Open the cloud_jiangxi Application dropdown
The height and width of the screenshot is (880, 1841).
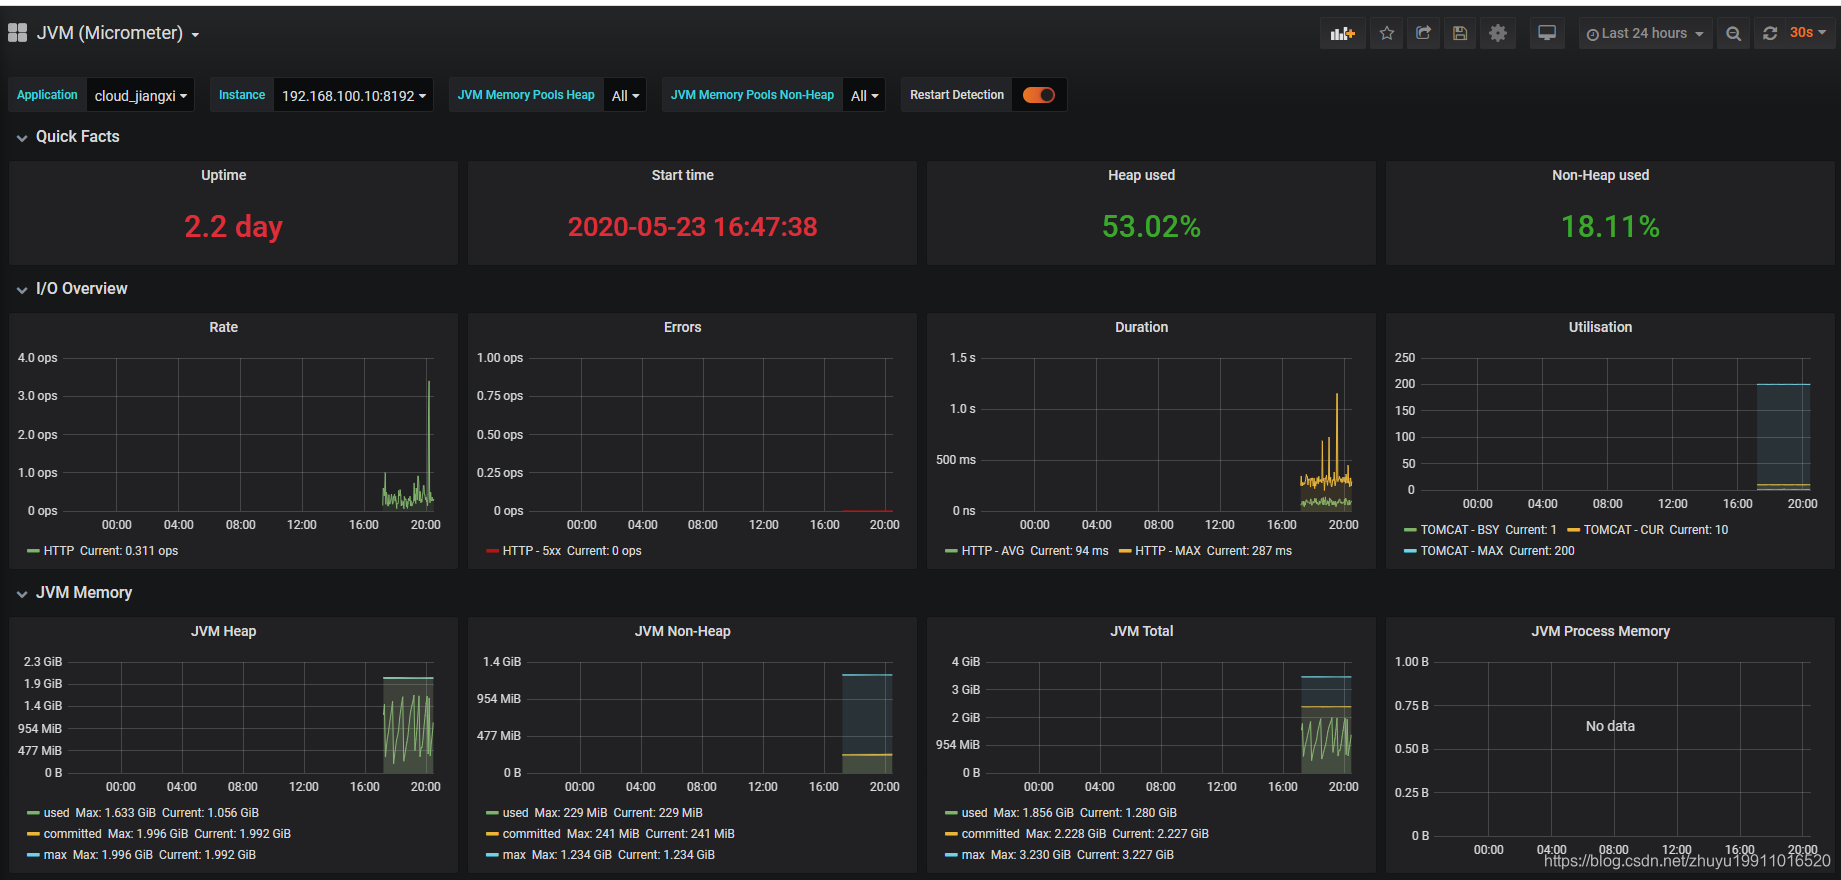pos(140,95)
